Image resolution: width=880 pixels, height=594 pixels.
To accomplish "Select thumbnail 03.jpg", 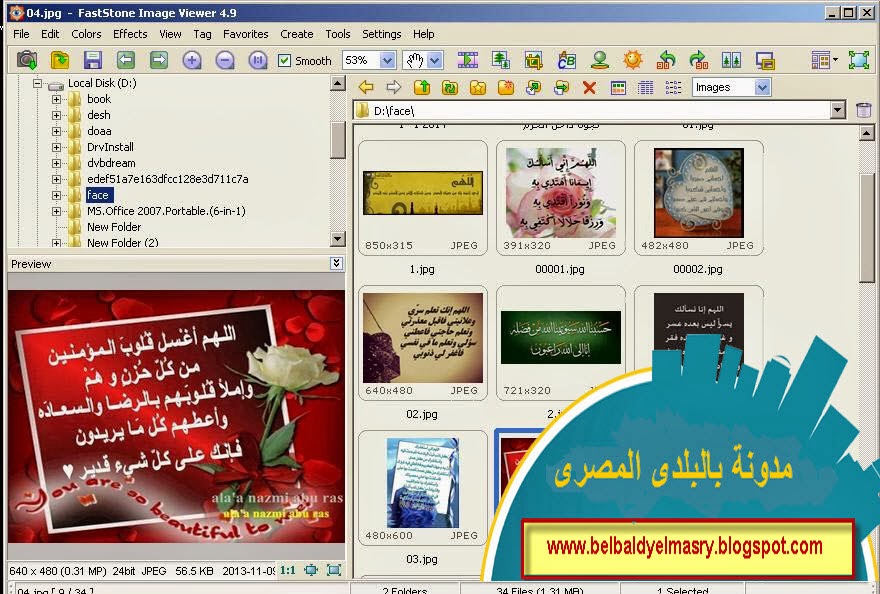I will click(x=423, y=488).
